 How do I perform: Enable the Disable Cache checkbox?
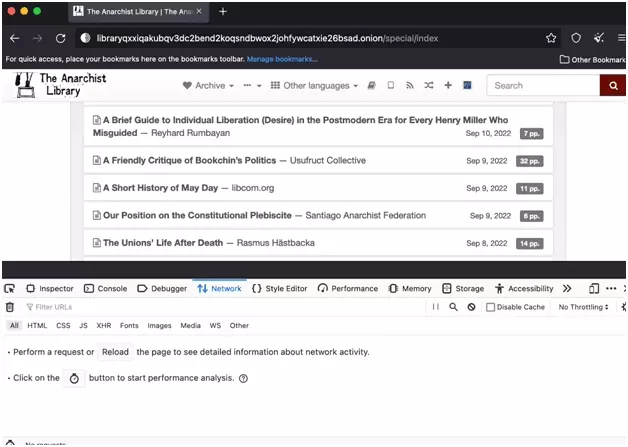491,307
